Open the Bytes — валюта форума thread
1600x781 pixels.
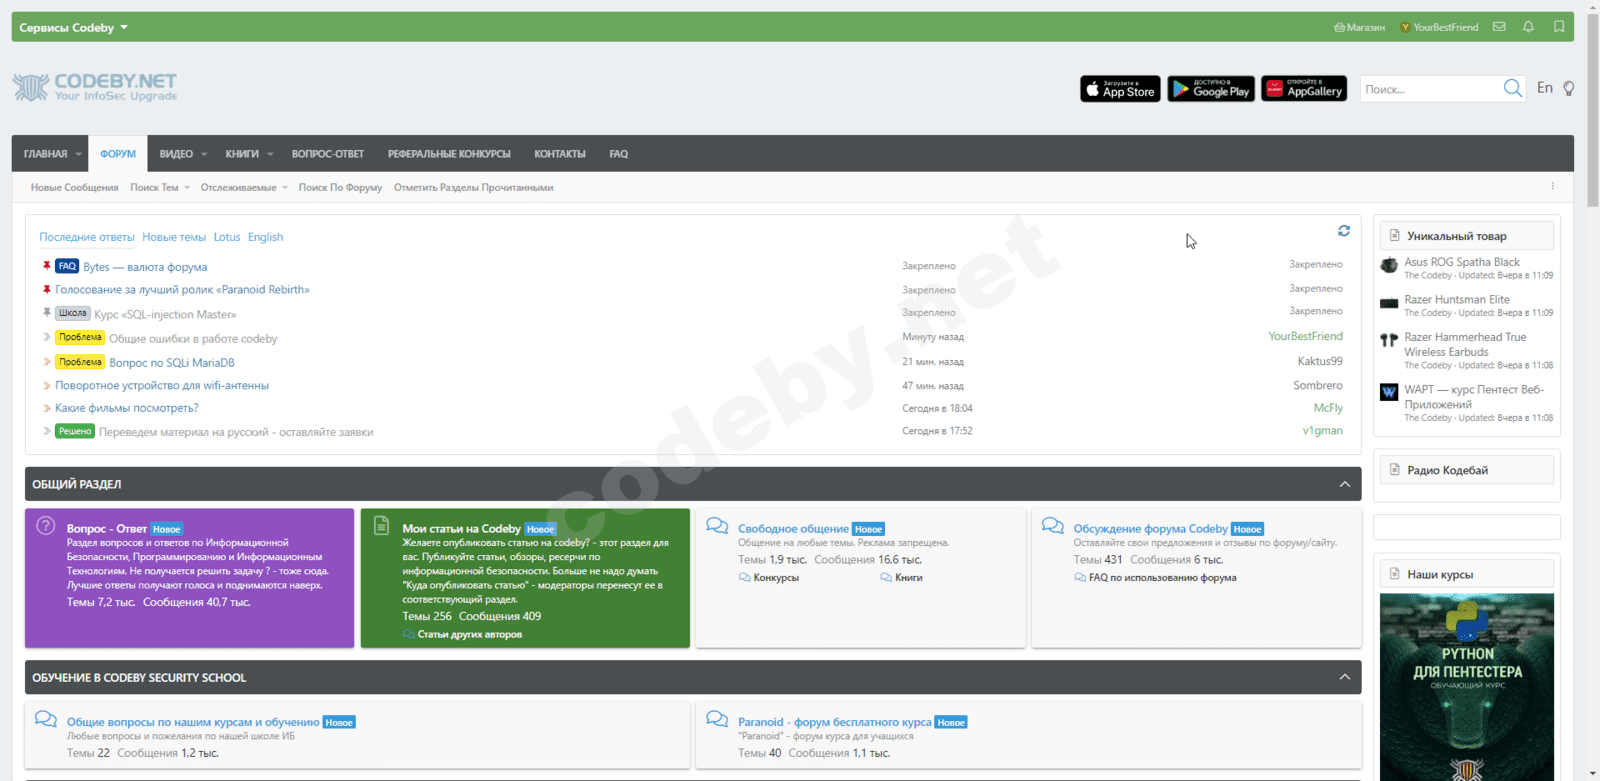point(145,267)
